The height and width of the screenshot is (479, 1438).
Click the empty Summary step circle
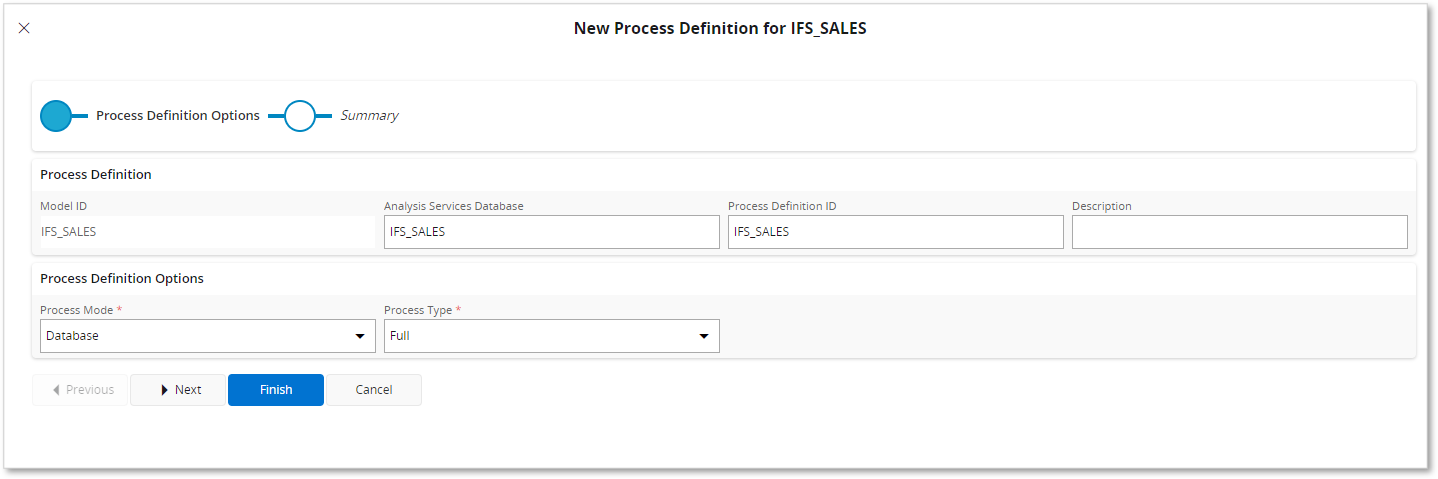point(300,116)
